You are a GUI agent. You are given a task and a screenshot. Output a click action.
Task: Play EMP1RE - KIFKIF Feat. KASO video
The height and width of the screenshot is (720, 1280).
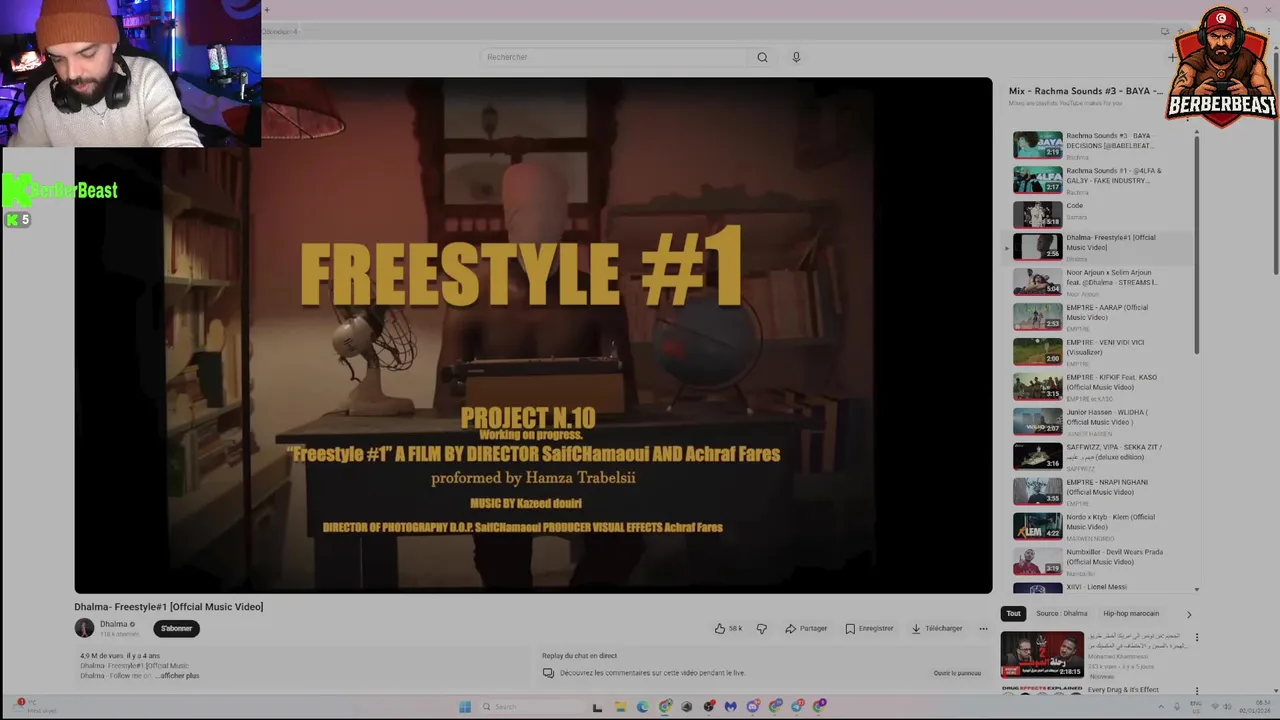coord(1100,387)
